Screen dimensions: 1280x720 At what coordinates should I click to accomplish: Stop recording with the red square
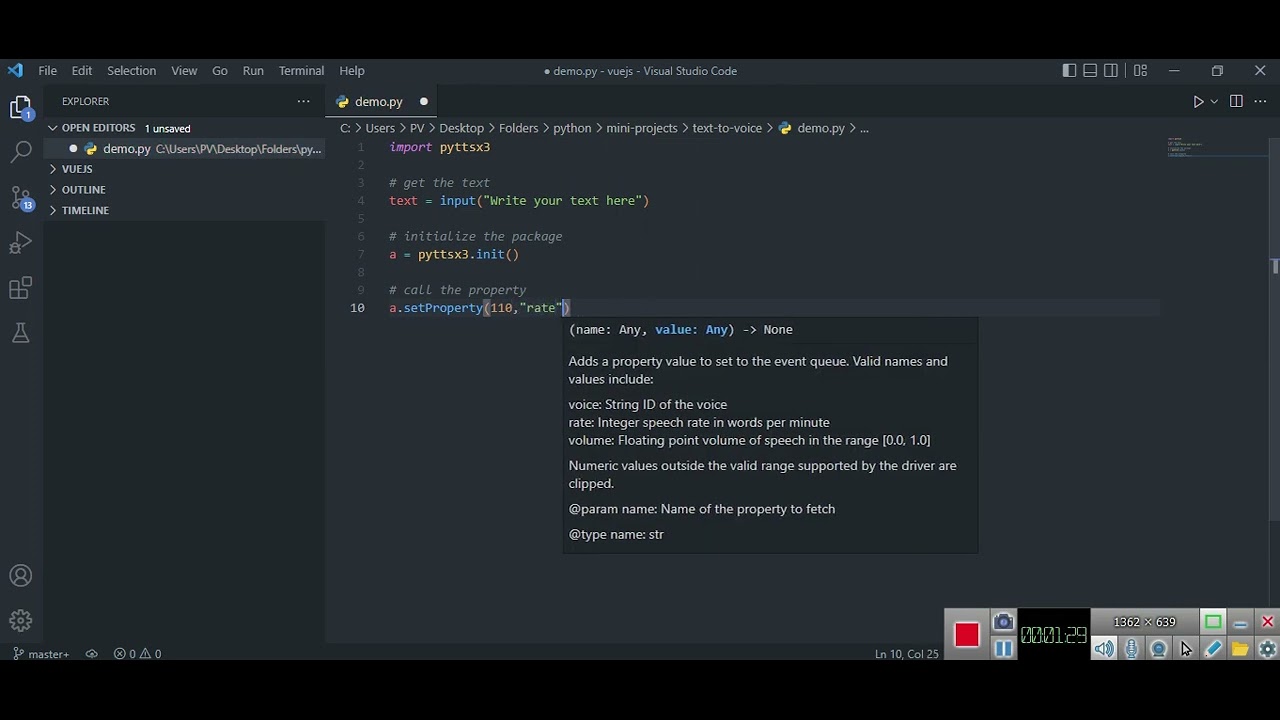point(966,635)
